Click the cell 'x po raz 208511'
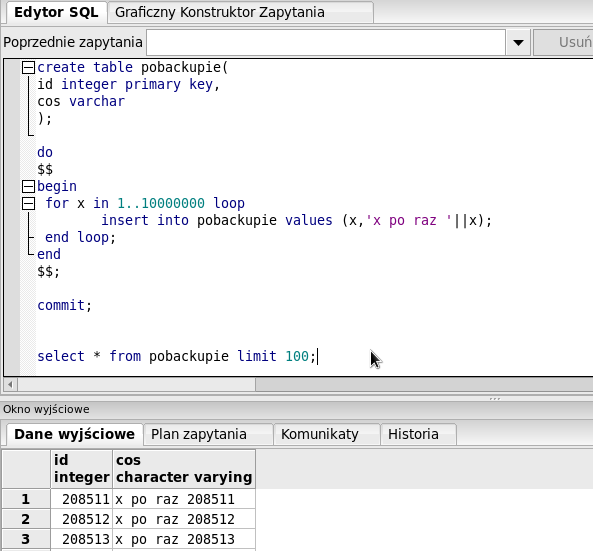The height and width of the screenshot is (551, 593). pos(184,499)
